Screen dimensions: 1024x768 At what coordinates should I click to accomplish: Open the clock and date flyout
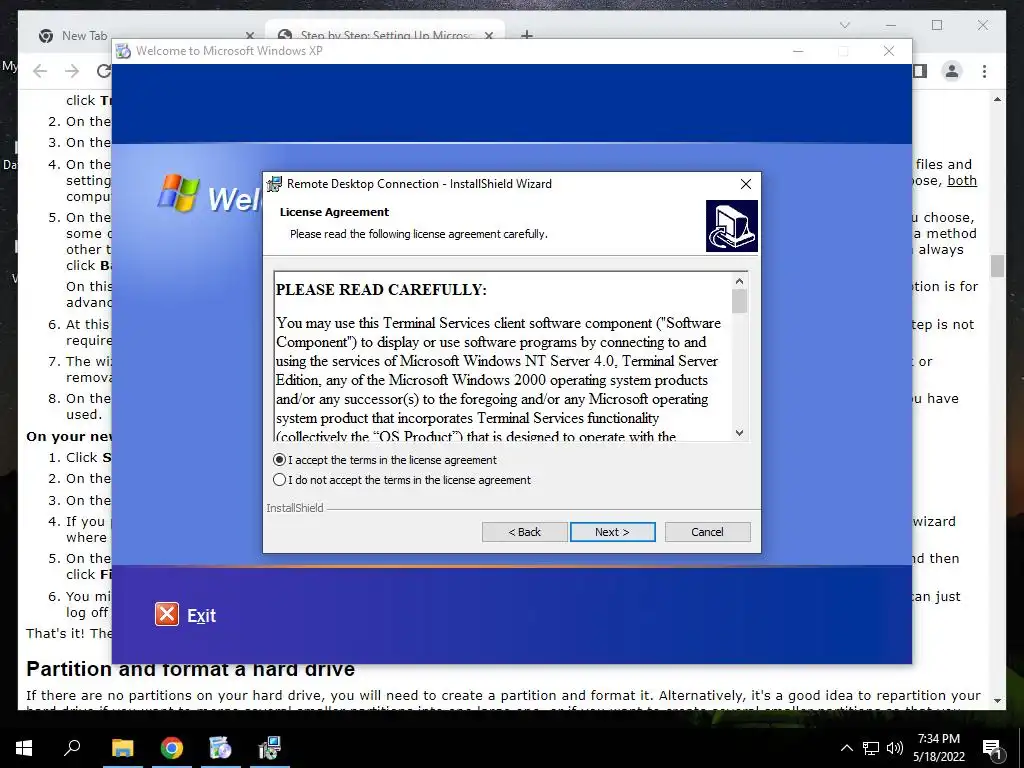pos(939,748)
